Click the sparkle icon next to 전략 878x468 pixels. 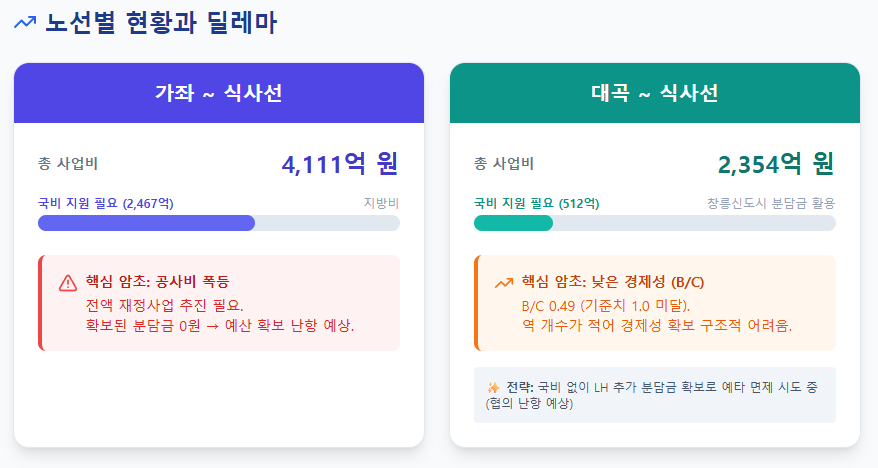tap(493, 387)
